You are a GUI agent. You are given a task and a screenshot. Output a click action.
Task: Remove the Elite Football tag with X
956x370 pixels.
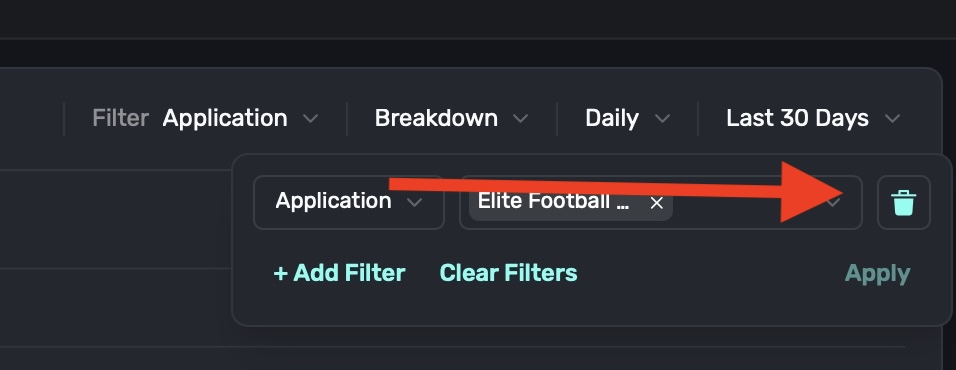point(656,203)
